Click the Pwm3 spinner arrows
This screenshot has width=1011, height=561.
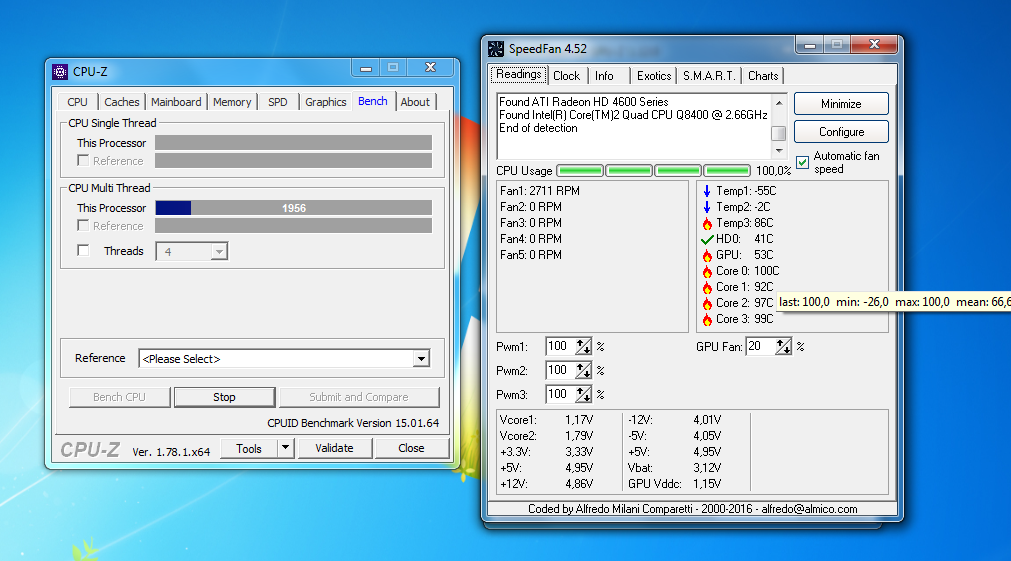point(583,395)
